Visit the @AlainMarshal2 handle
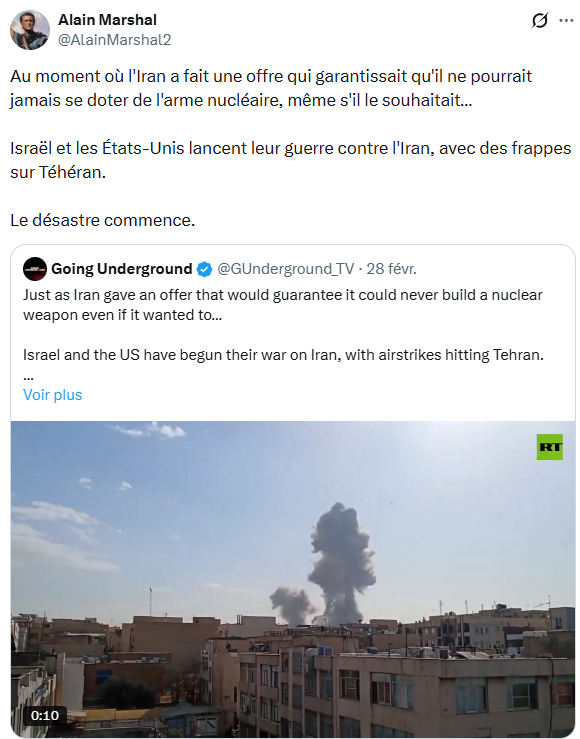This screenshot has width=580, height=739. [x=114, y=40]
